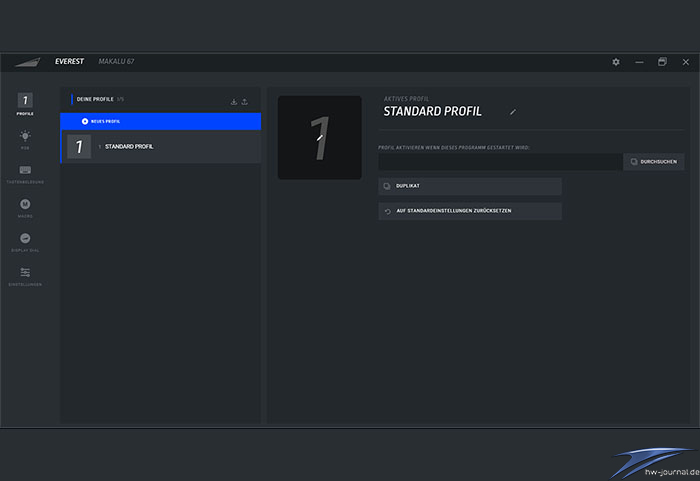Click the Standard Profil title text
Viewport: 700px width, 481px height.
(x=432, y=111)
